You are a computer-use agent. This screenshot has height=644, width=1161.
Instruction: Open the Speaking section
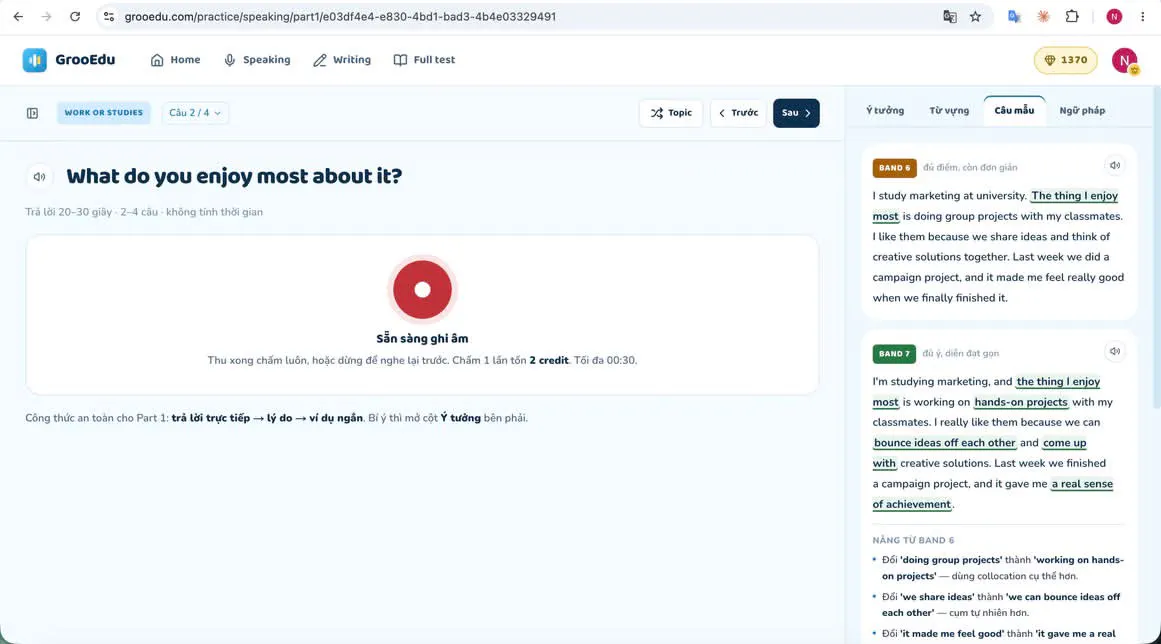click(257, 60)
